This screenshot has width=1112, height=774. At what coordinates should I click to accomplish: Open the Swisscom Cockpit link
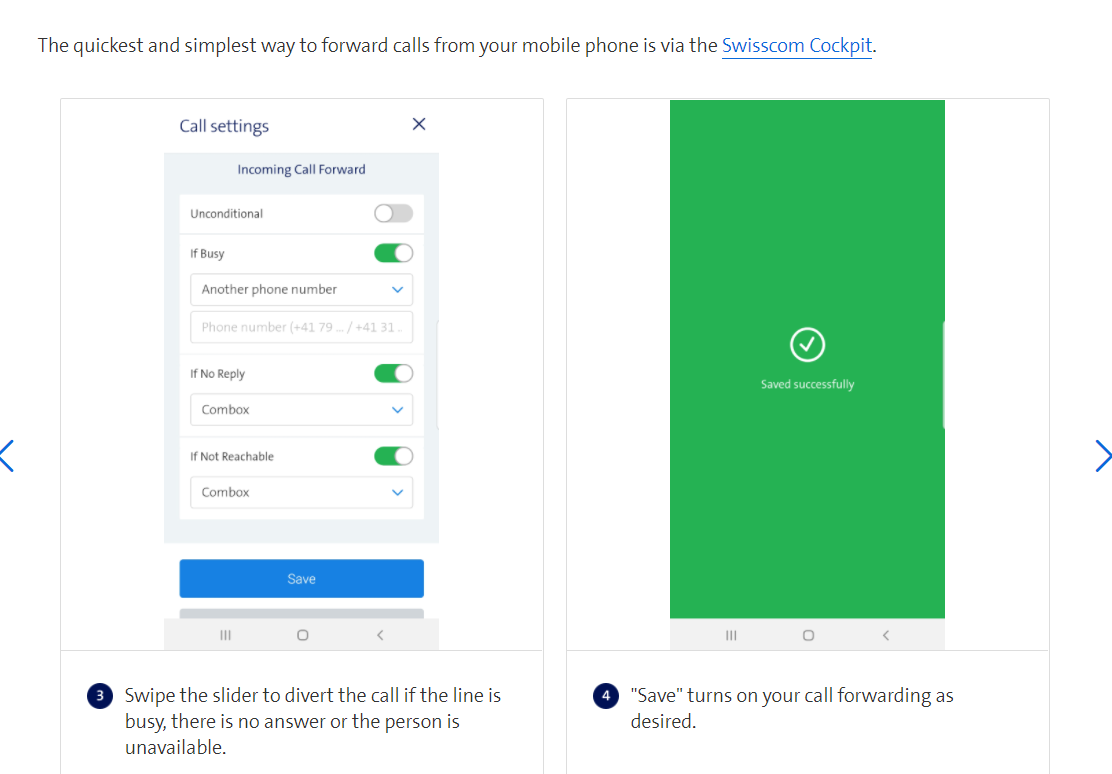point(796,46)
